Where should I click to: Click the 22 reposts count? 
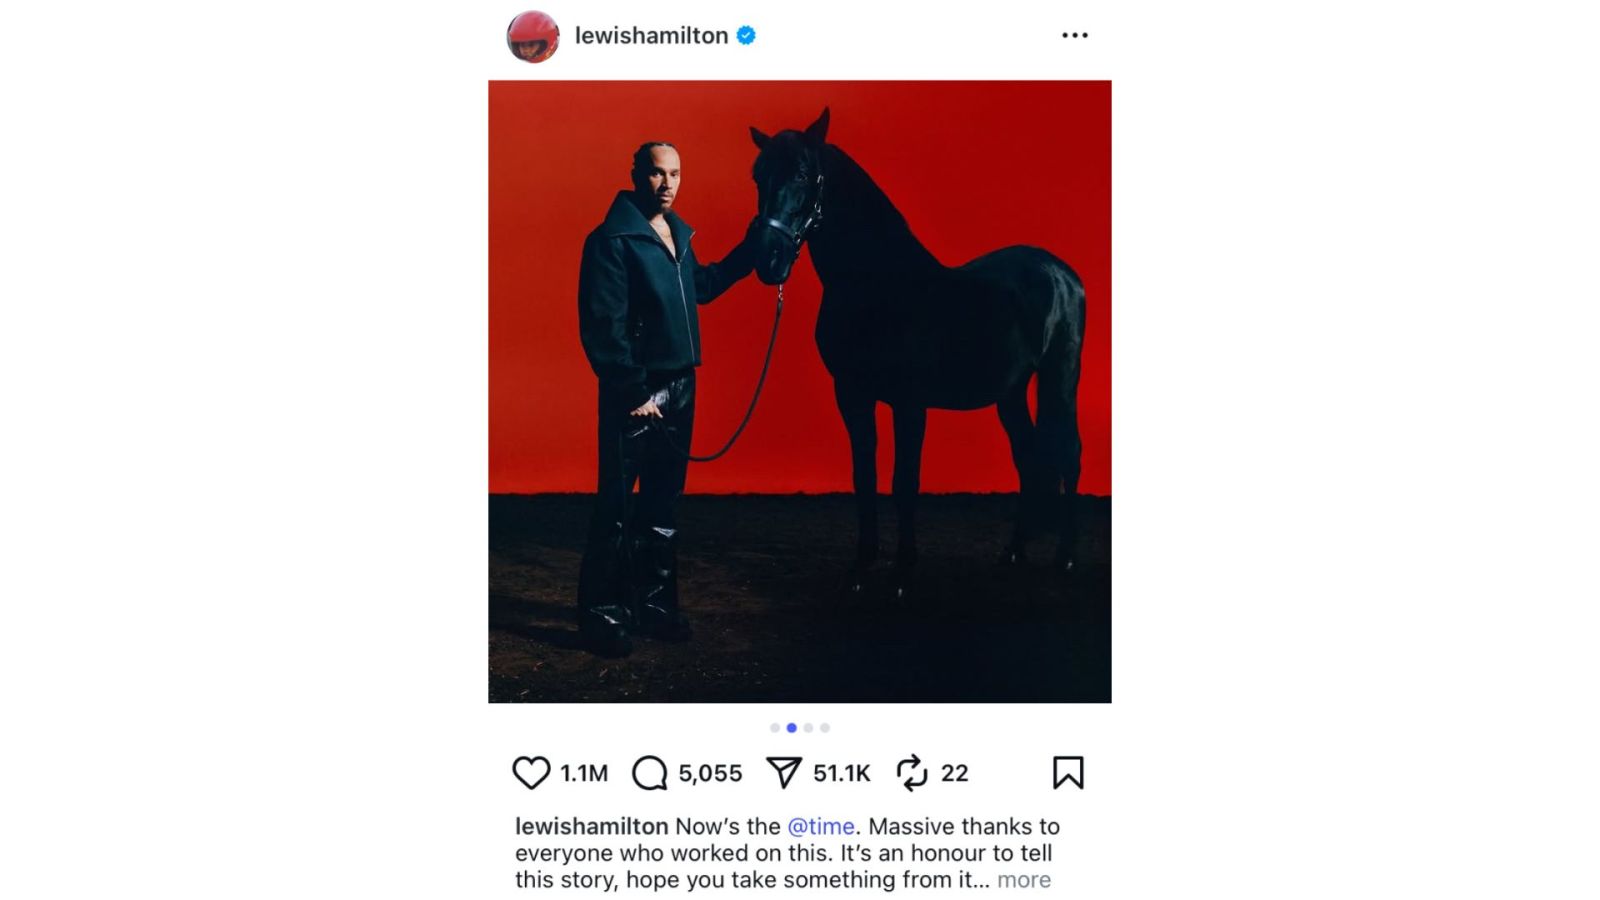point(955,773)
